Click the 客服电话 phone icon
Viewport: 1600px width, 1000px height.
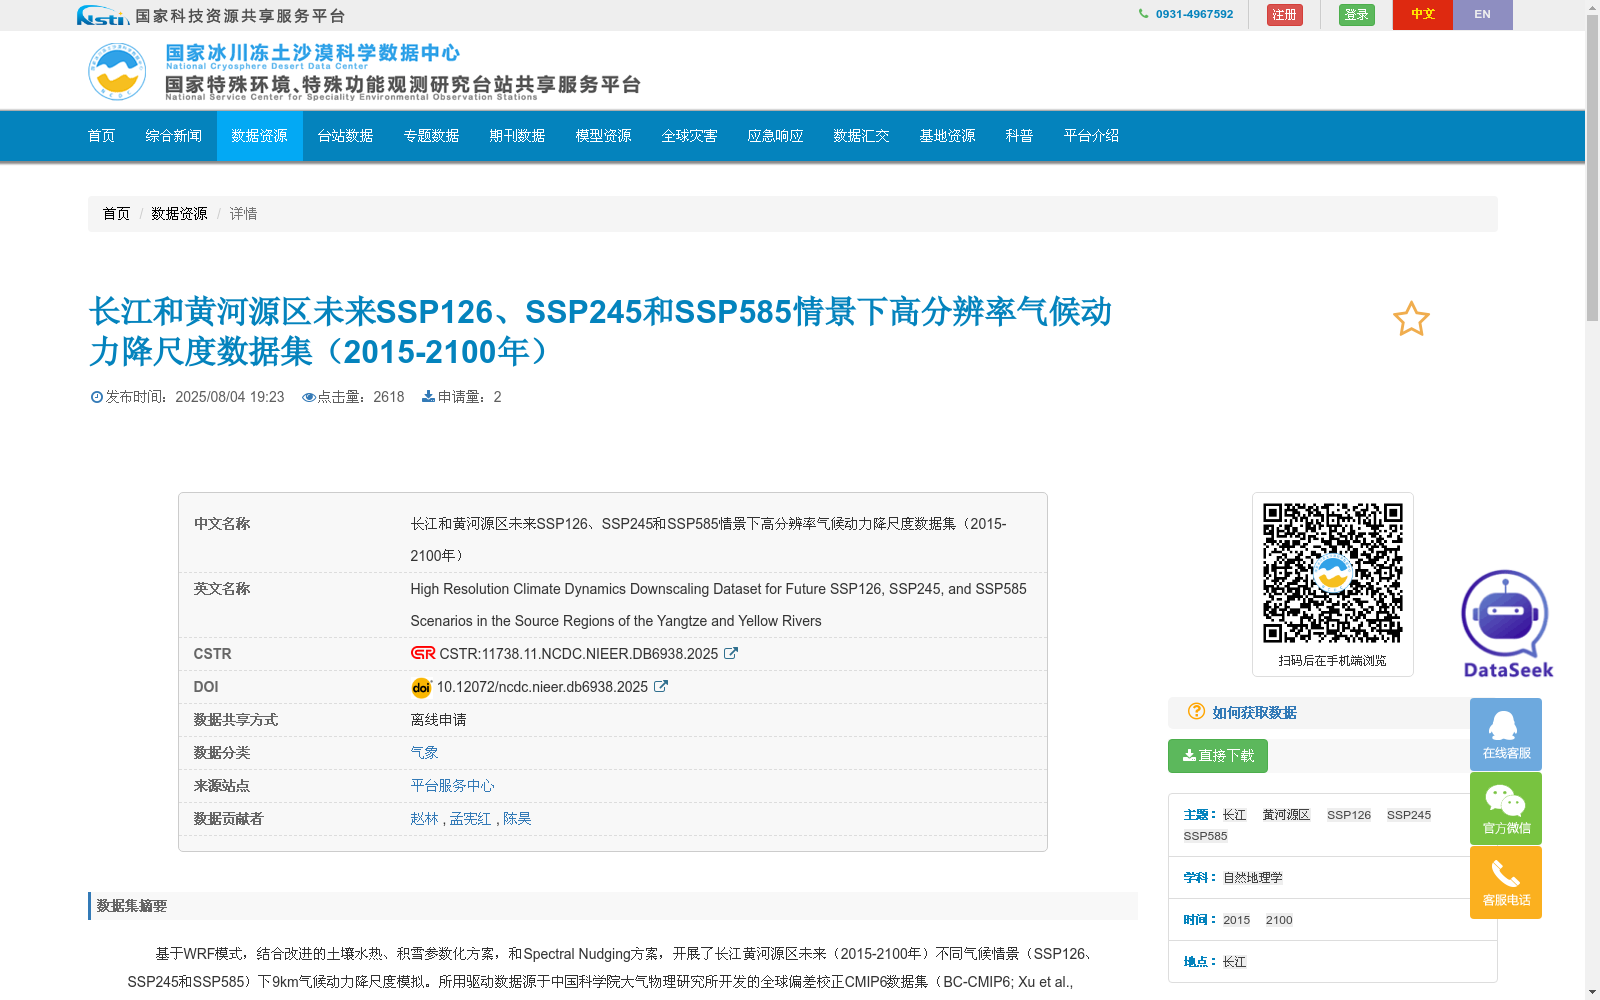1505,882
